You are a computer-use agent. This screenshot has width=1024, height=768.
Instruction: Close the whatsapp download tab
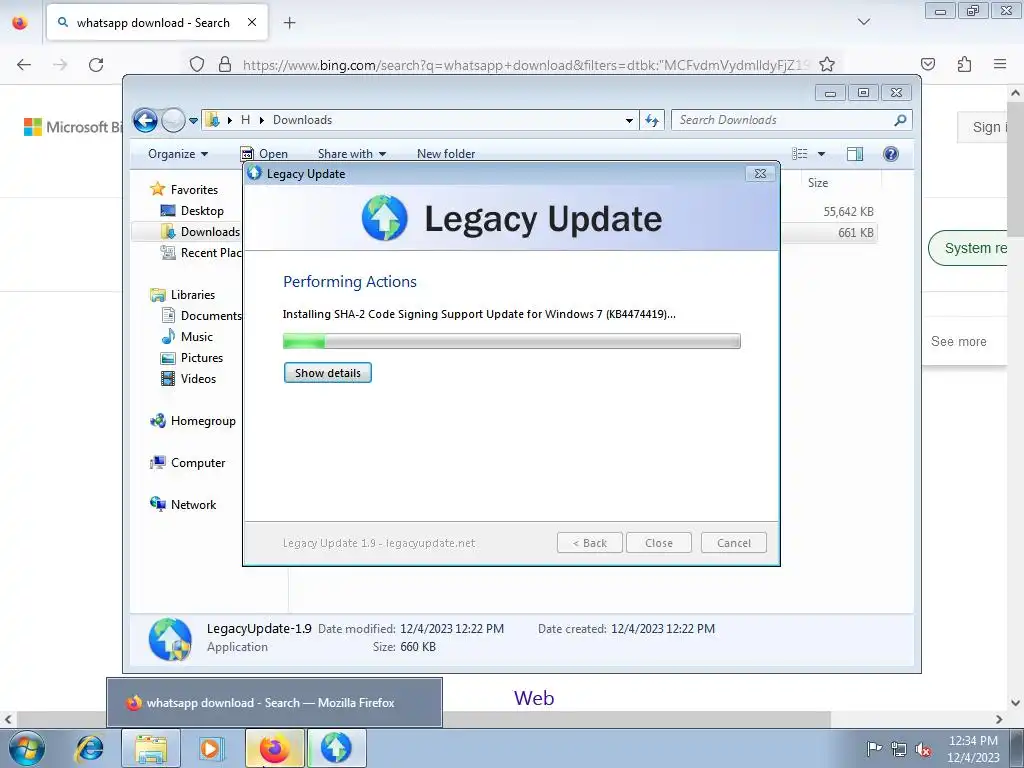point(252,22)
